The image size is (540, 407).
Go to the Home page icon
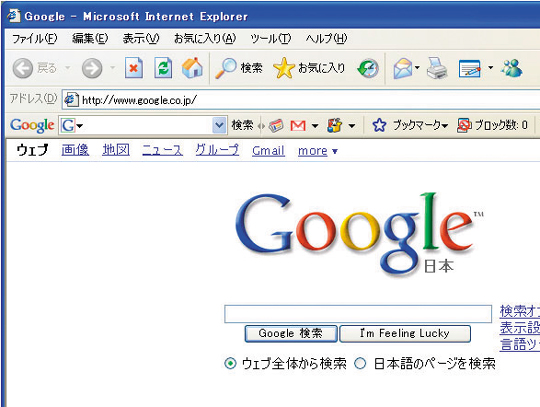192,67
